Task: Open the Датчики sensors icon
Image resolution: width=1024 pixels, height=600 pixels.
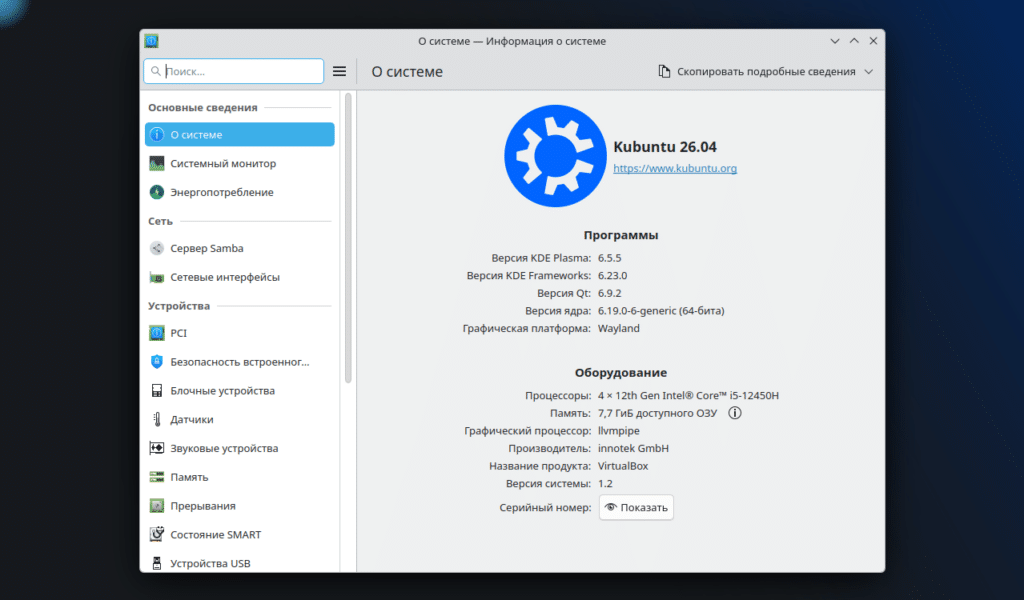Action: (157, 419)
